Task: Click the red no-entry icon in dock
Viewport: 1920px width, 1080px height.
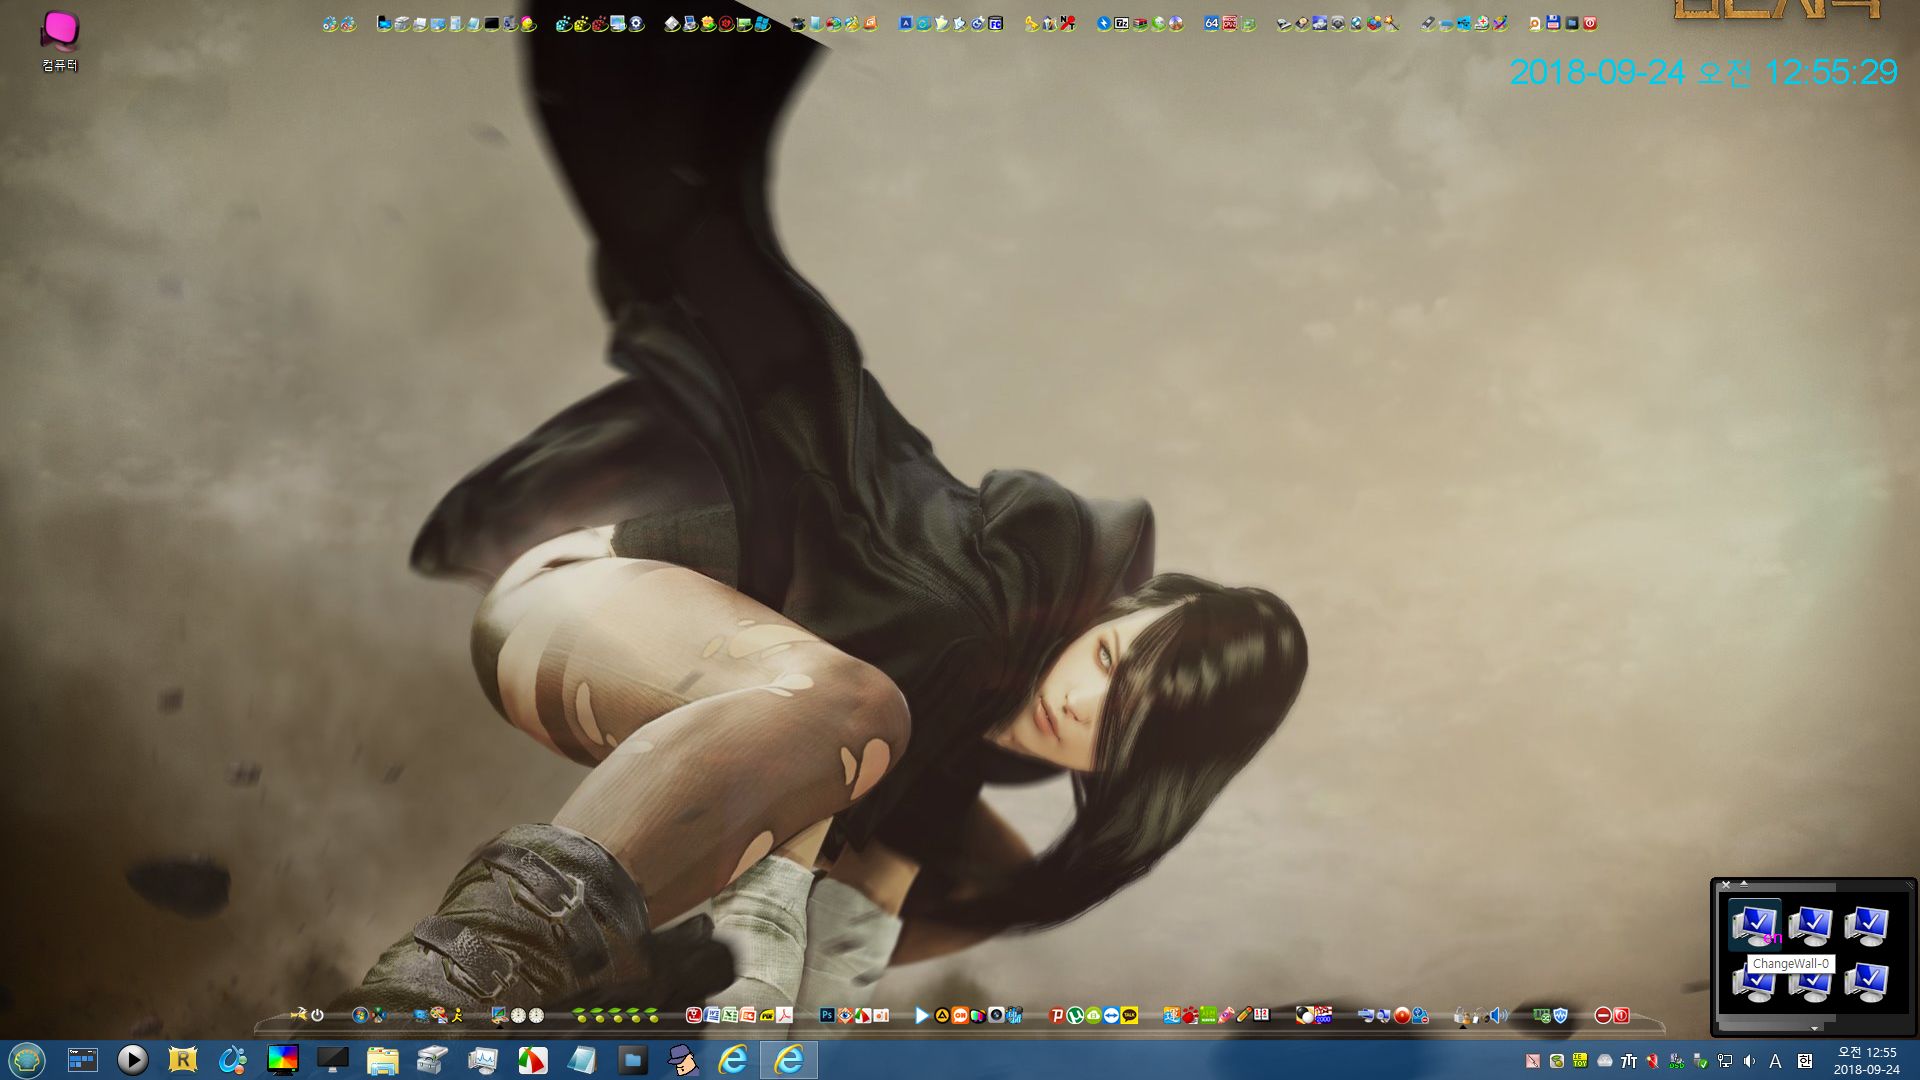Action: click(1603, 1015)
